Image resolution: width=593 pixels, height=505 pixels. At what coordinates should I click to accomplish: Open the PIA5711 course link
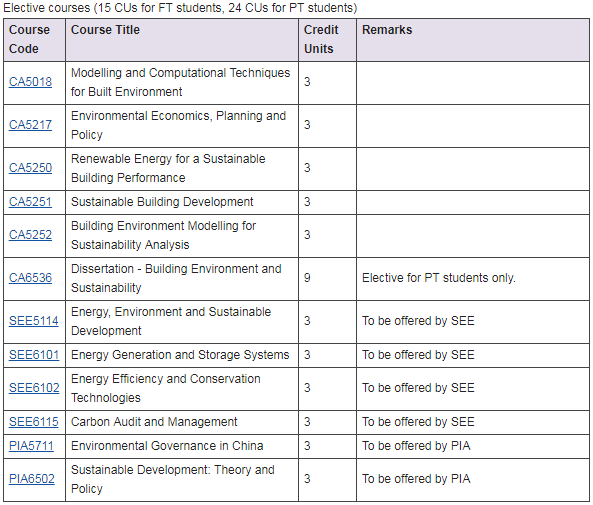click(31, 446)
